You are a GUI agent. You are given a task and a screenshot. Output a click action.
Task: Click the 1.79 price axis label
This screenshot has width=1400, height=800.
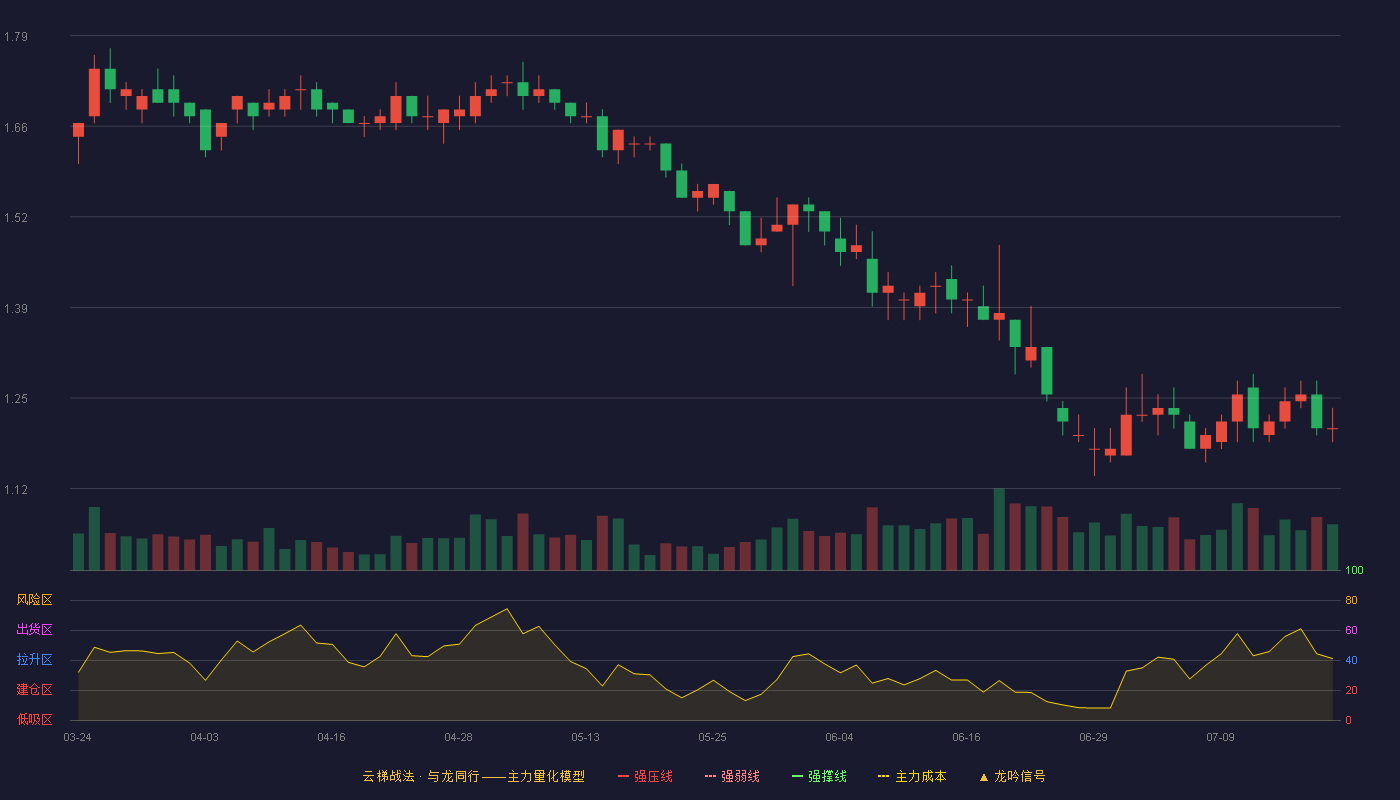point(16,37)
